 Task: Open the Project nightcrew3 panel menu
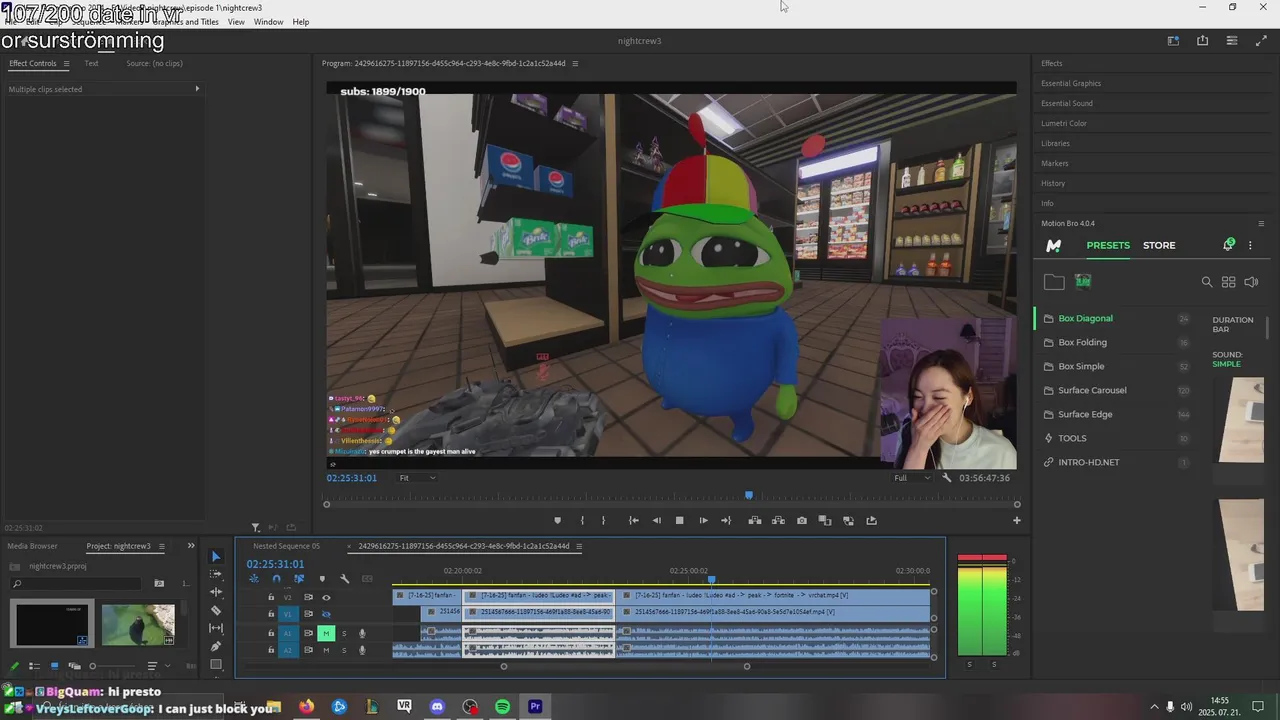161,546
